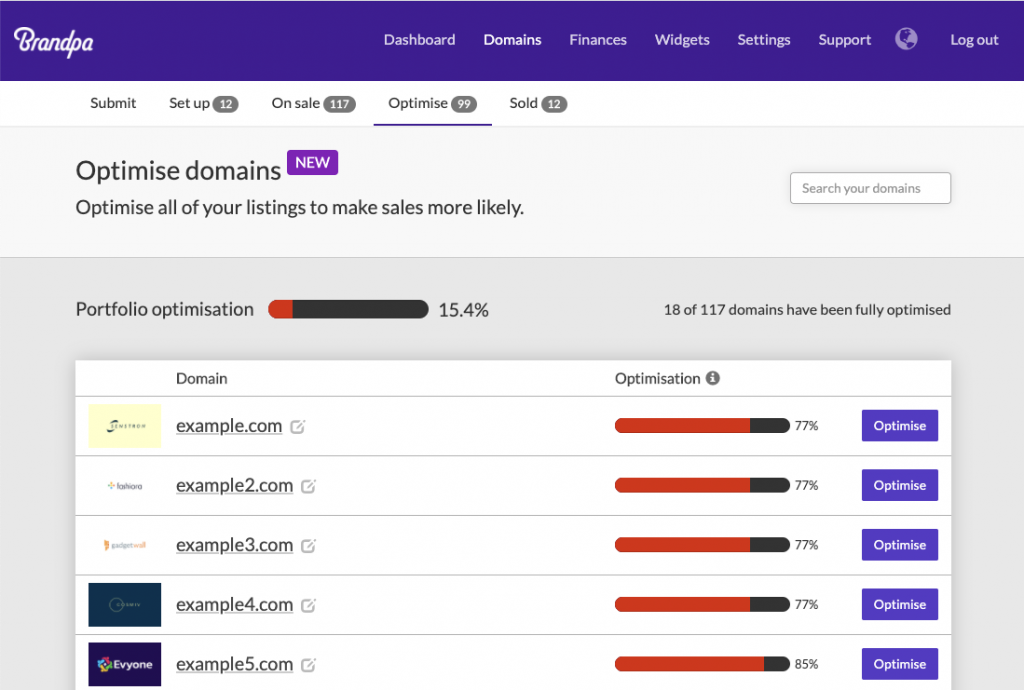Screen dimensions: 1024x690
Task: Click the Optimisation column info icon
Action: click(x=713, y=378)
